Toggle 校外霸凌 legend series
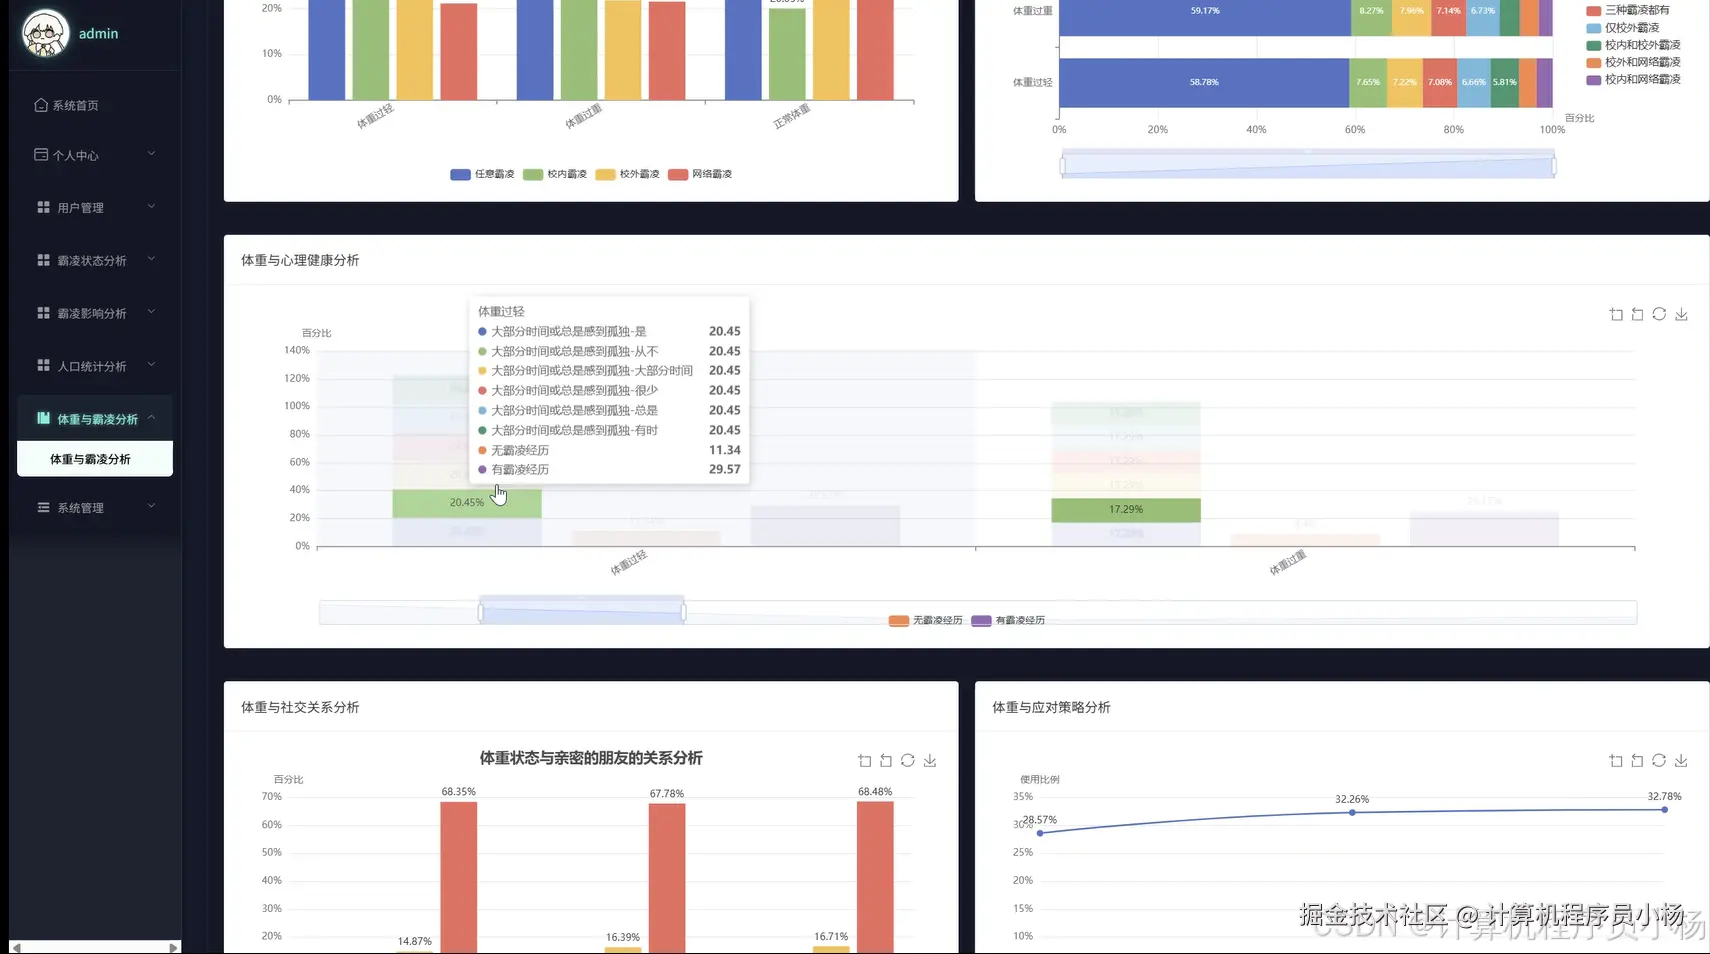Image resolution: width=1710 pixels, height=954 pixels. click(x=627, y=174)
